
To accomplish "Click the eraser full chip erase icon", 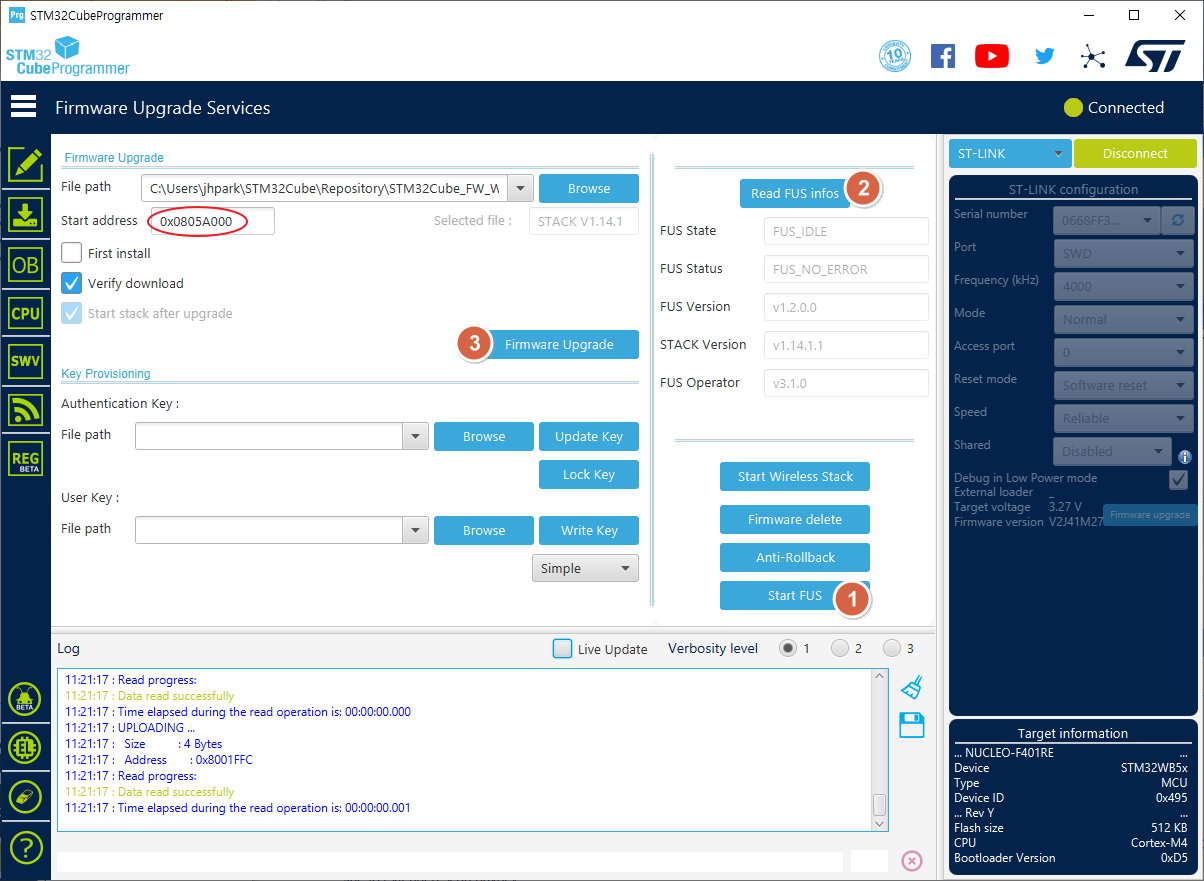I will pos(25,797).
